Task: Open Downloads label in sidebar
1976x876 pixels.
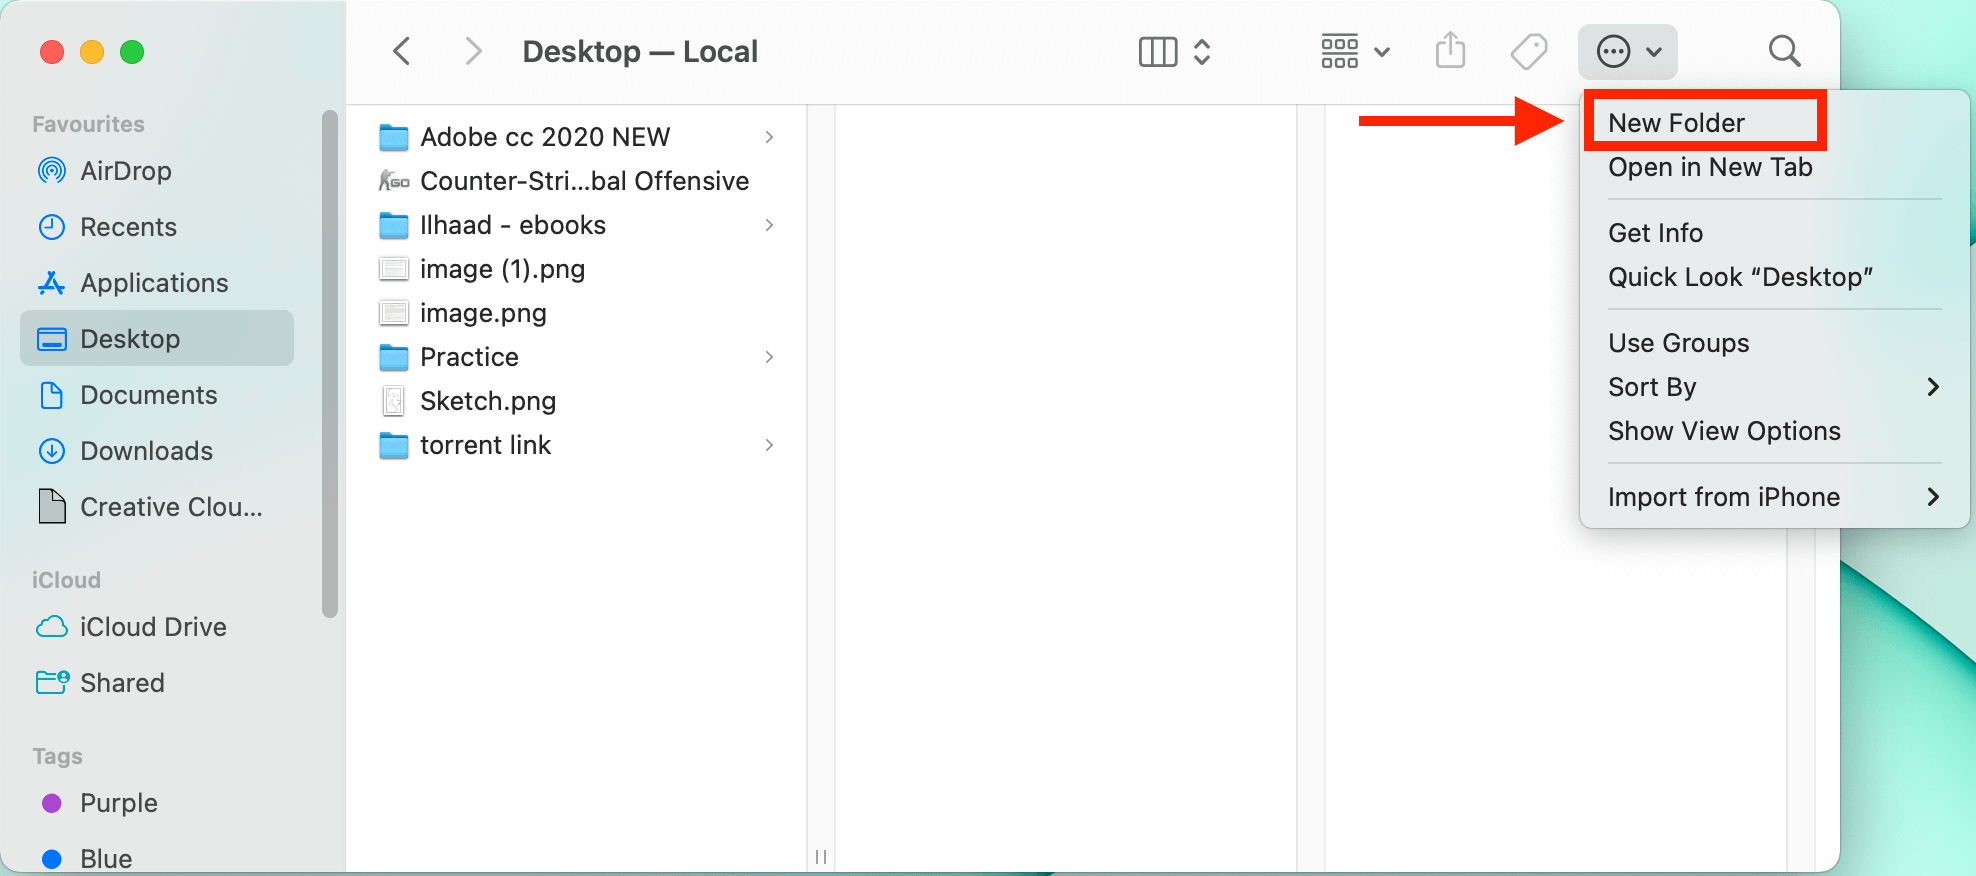Action: coord(146,451)
